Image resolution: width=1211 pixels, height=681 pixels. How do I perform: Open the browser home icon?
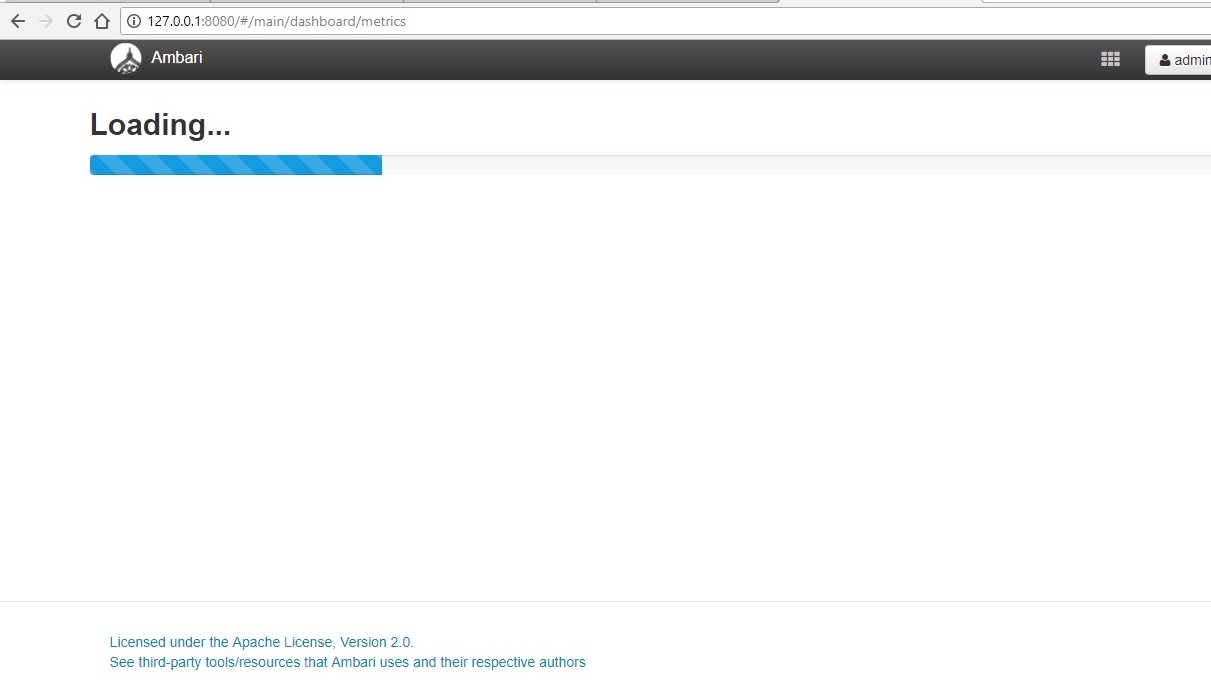[101, 20]
